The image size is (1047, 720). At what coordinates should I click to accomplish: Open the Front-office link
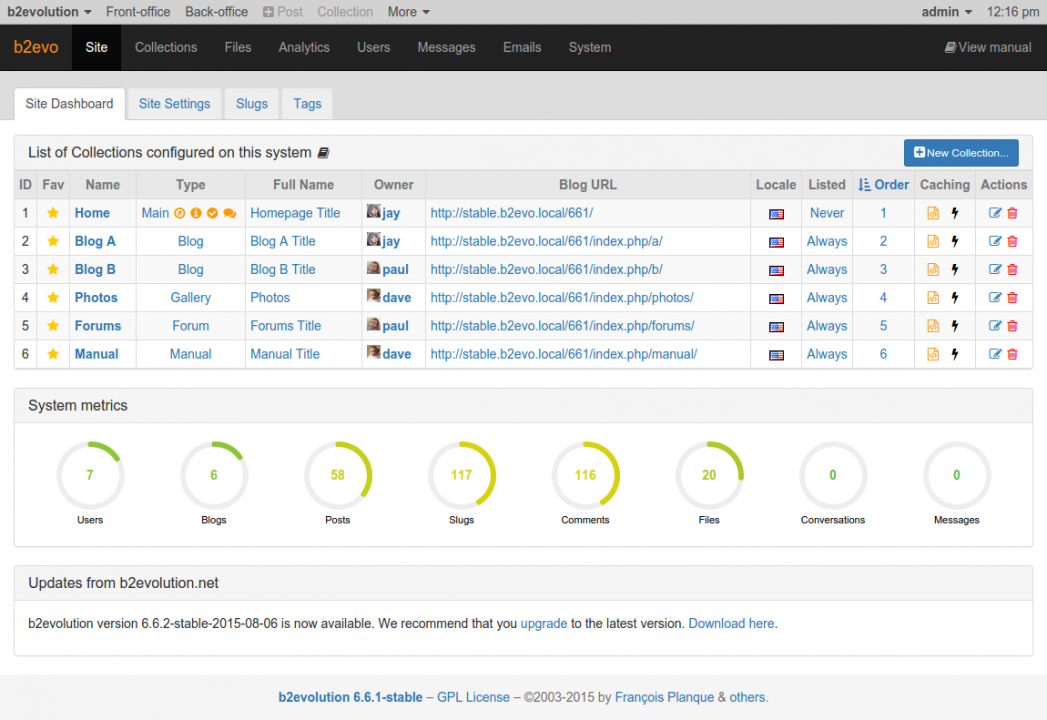[138, 12]
